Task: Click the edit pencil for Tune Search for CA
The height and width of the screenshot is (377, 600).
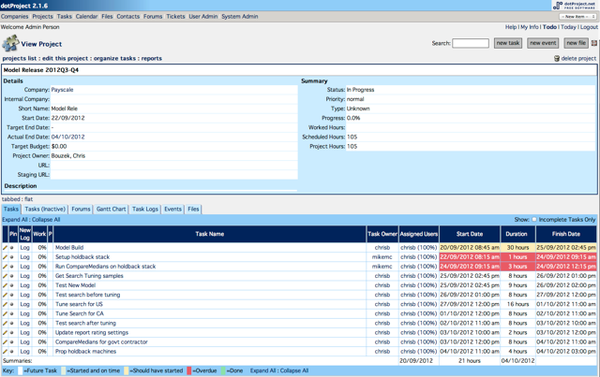Action: click(x=5, y=314)
